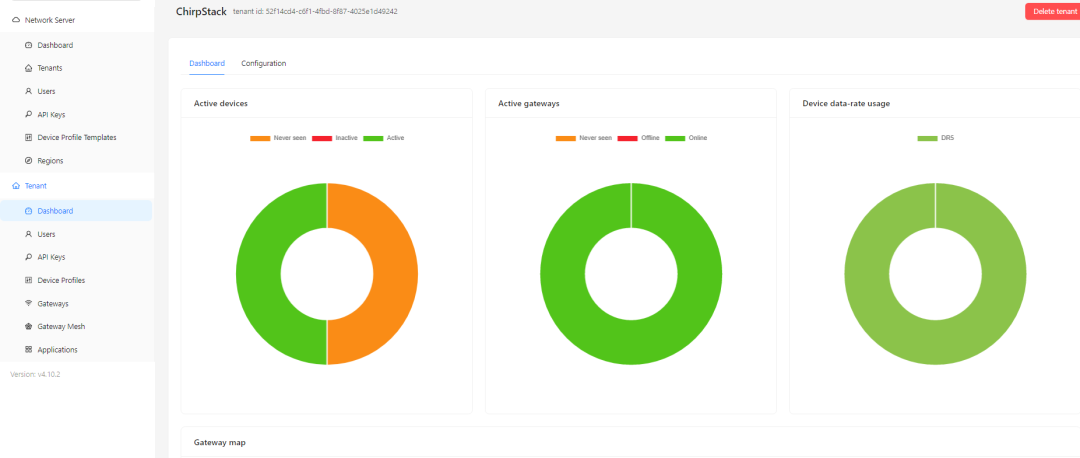The width and height of the screenshot is (1080, 458).
Task: Open Tenant Users menu item
Action: click(76, 234)
